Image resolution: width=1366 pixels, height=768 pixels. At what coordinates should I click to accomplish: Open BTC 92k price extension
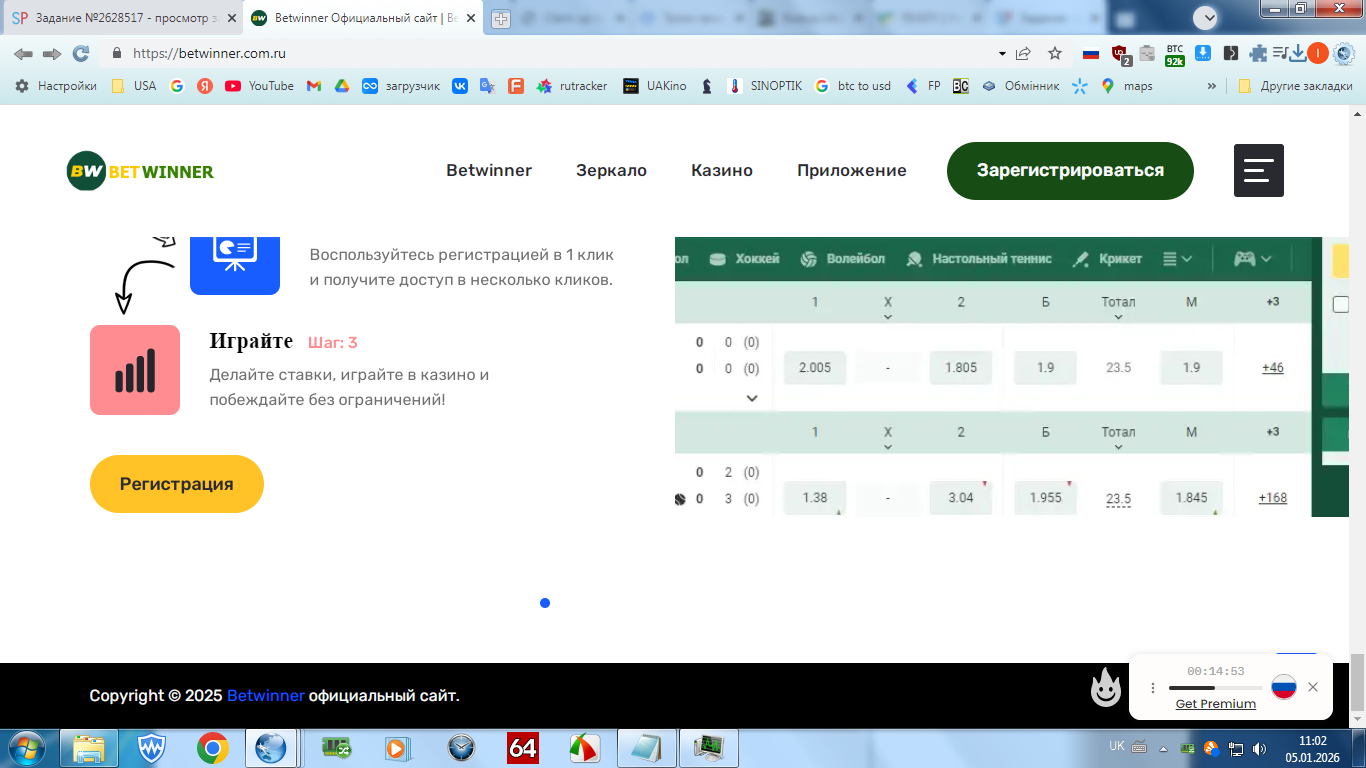1175,54
